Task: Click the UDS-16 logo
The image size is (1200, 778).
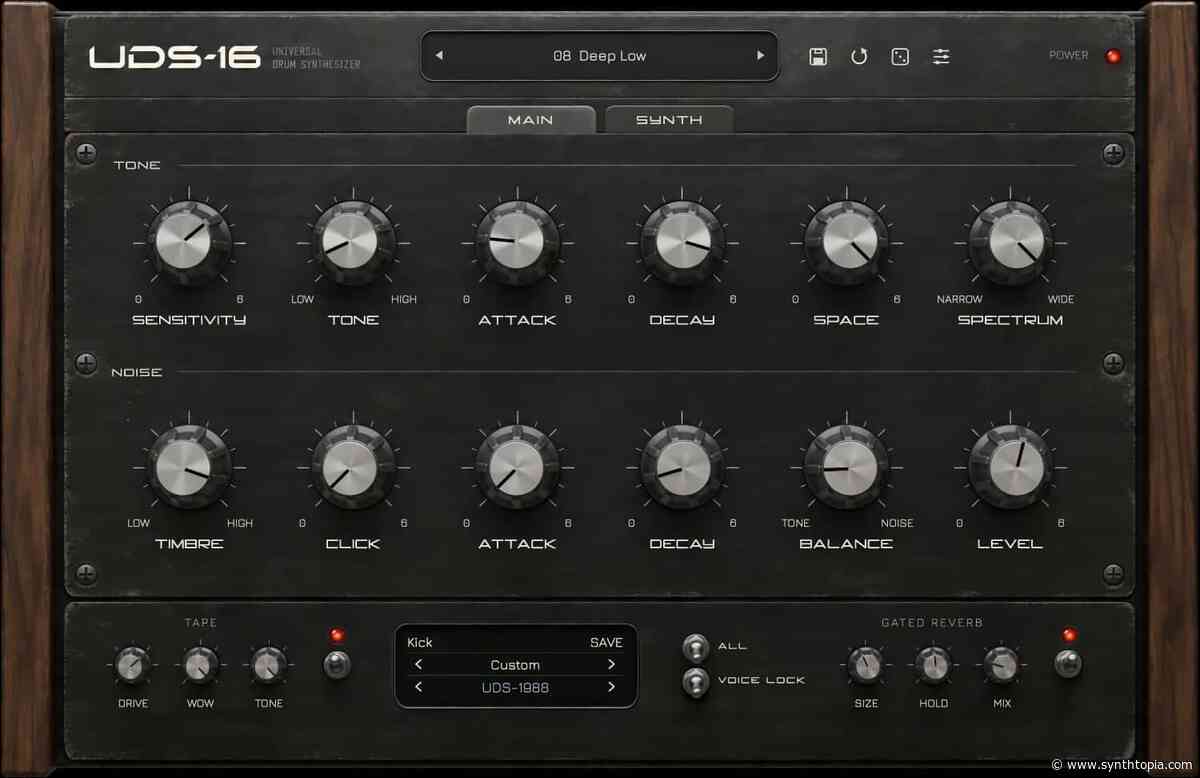Action: coord(175,56)
